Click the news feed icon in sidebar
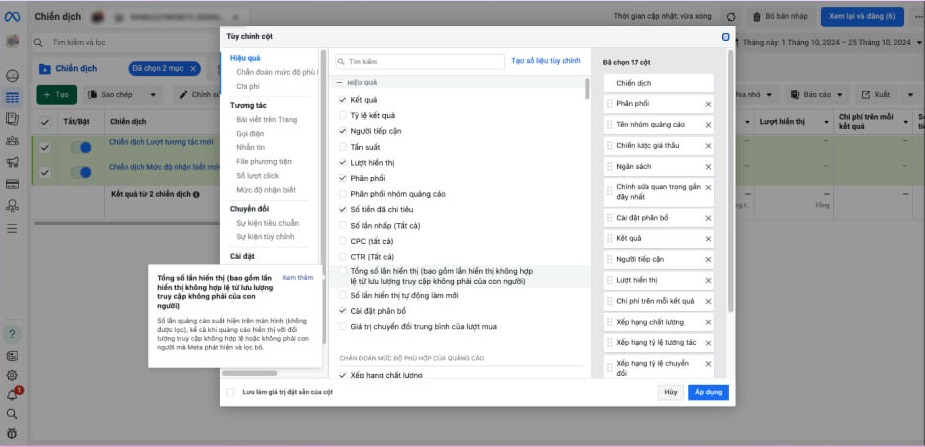The width and height of the screenshot is (925, 447). [12, 356]
